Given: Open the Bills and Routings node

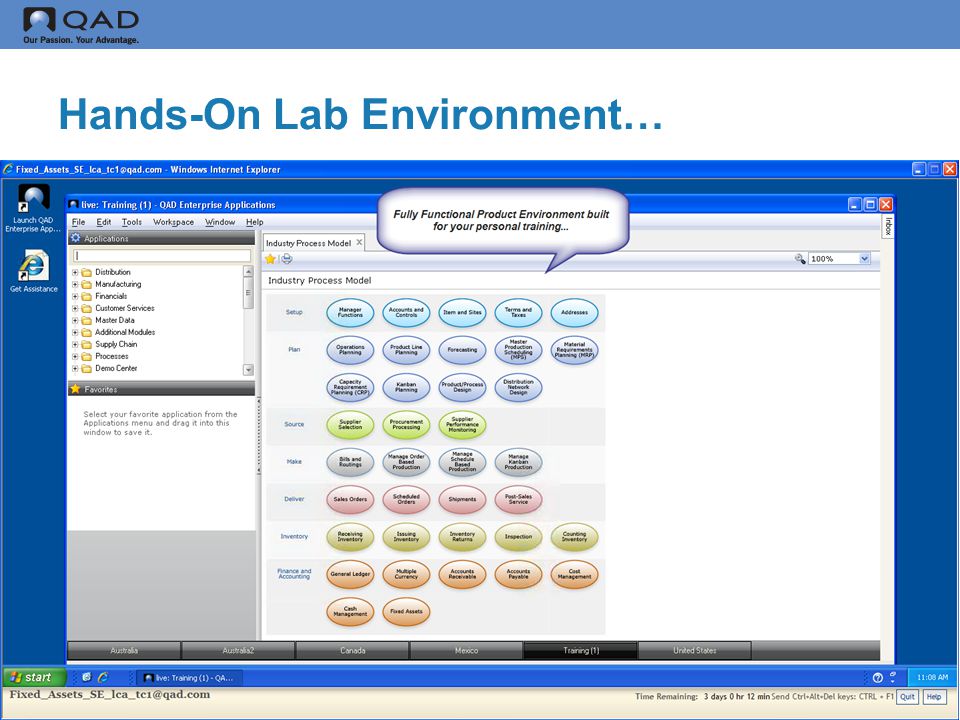Looking at the screenshot, I should [350, 462].
